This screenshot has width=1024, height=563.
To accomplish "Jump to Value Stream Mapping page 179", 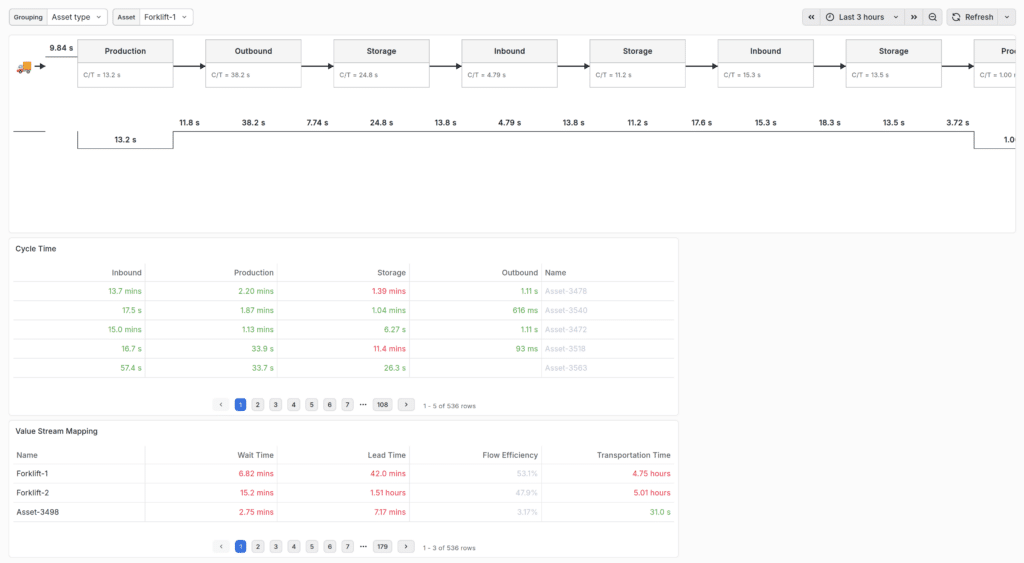I will (383, 547).
